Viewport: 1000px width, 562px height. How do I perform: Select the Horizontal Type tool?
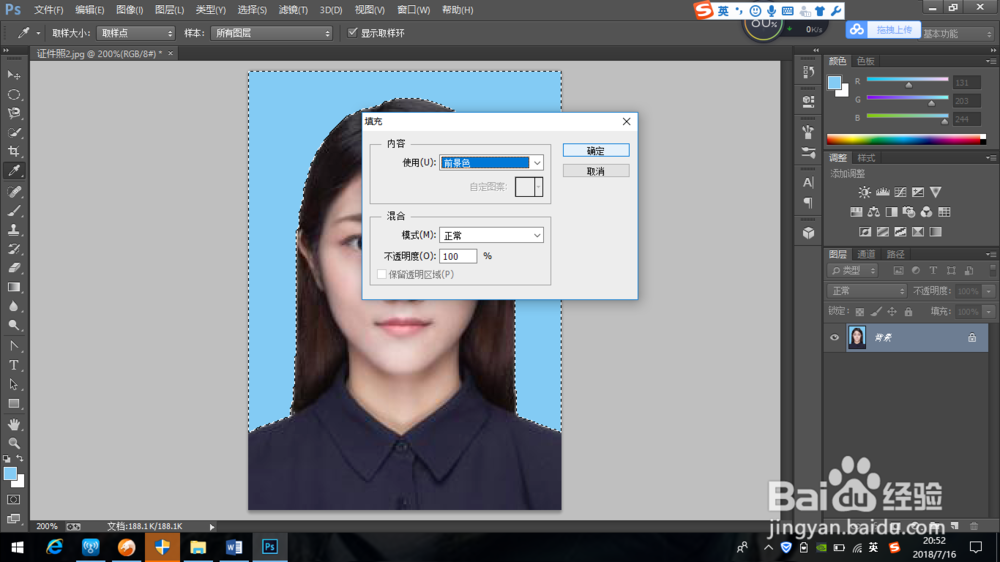[13, 366]
